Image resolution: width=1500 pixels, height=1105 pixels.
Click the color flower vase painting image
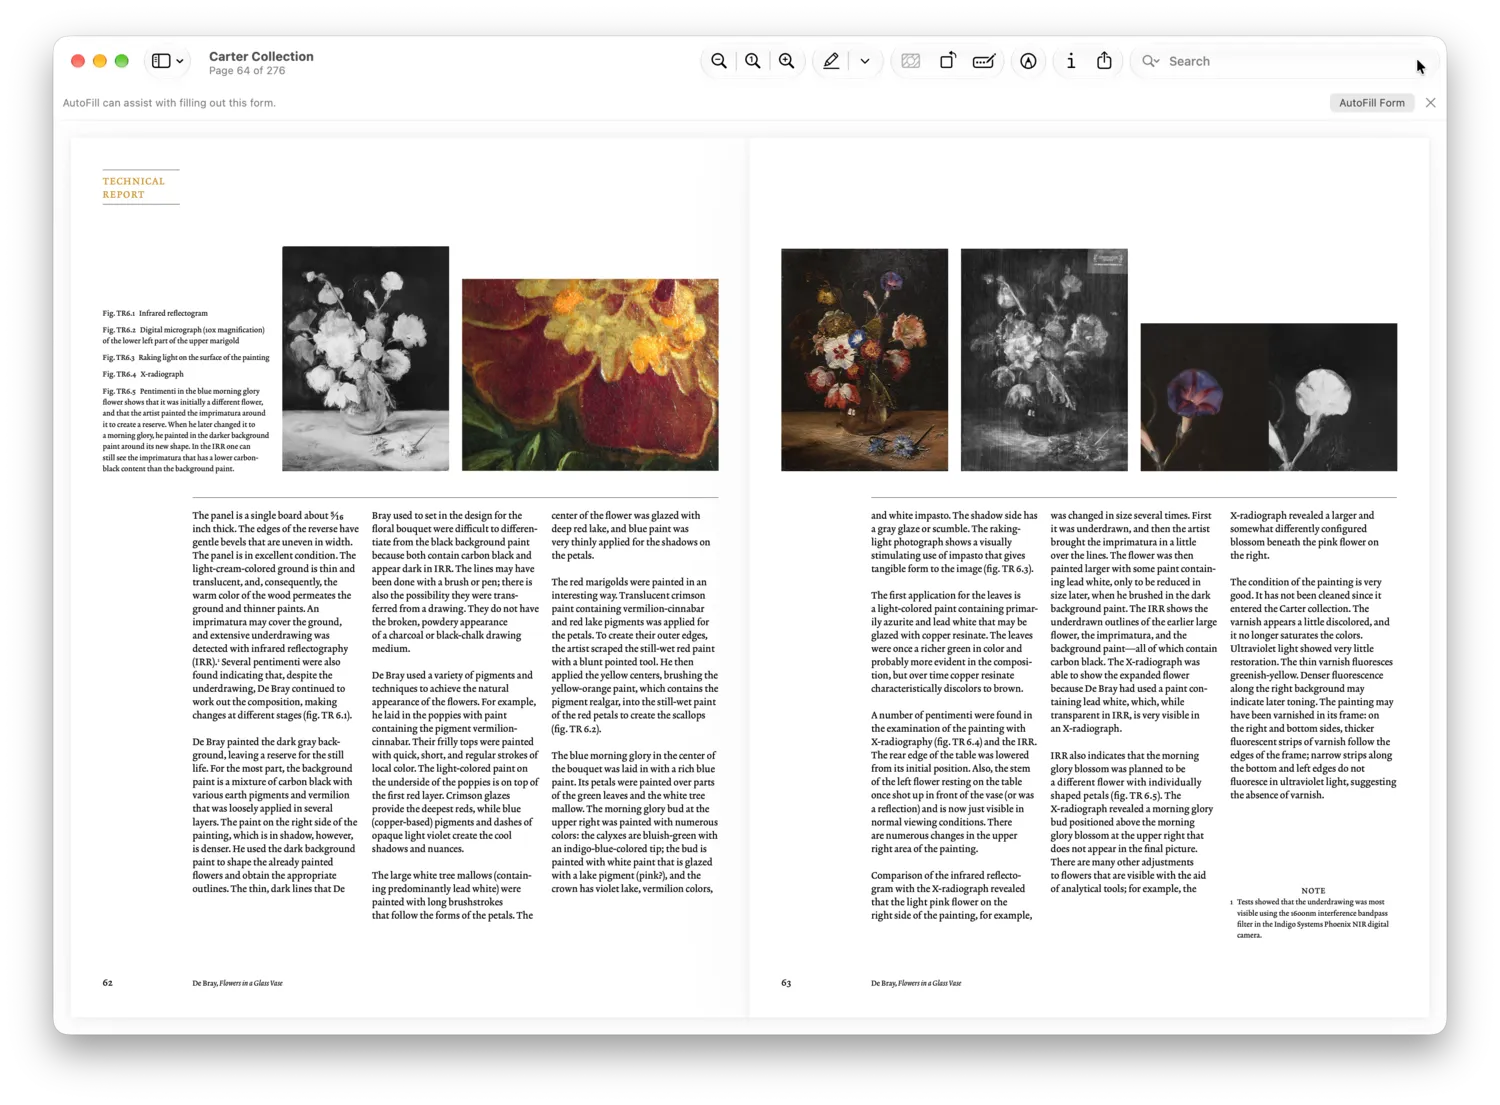coord(865,360)
